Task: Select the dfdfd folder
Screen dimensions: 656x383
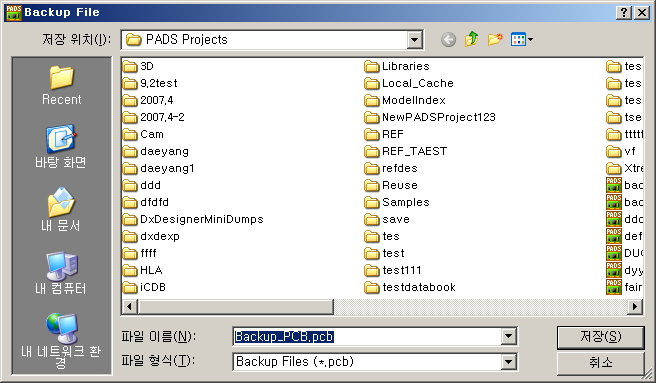Action: pos(146,202)
